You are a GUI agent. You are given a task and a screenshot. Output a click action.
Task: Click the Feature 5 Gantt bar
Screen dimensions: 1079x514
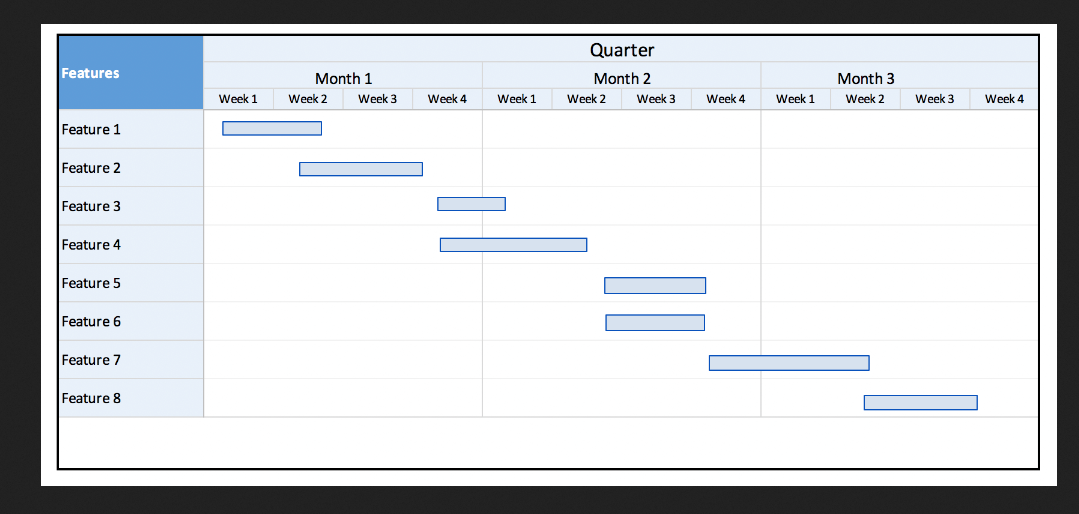(x=655, y=286)
